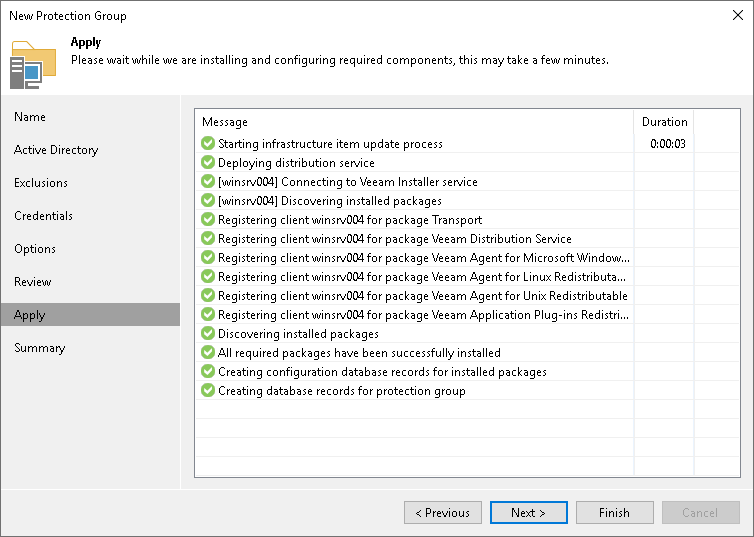Image resolution: width=754 pixels, height=537 pixels.
Task: Click success icon for Agent for Microsoft Windows row
Action: 208,257
